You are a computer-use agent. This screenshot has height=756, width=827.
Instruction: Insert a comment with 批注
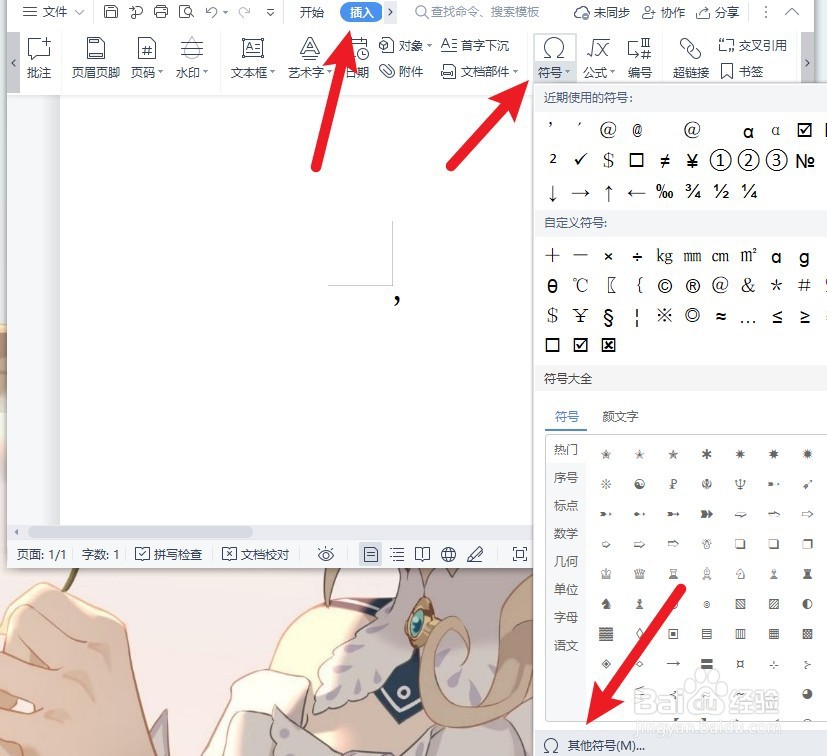[x=39, y=58]
